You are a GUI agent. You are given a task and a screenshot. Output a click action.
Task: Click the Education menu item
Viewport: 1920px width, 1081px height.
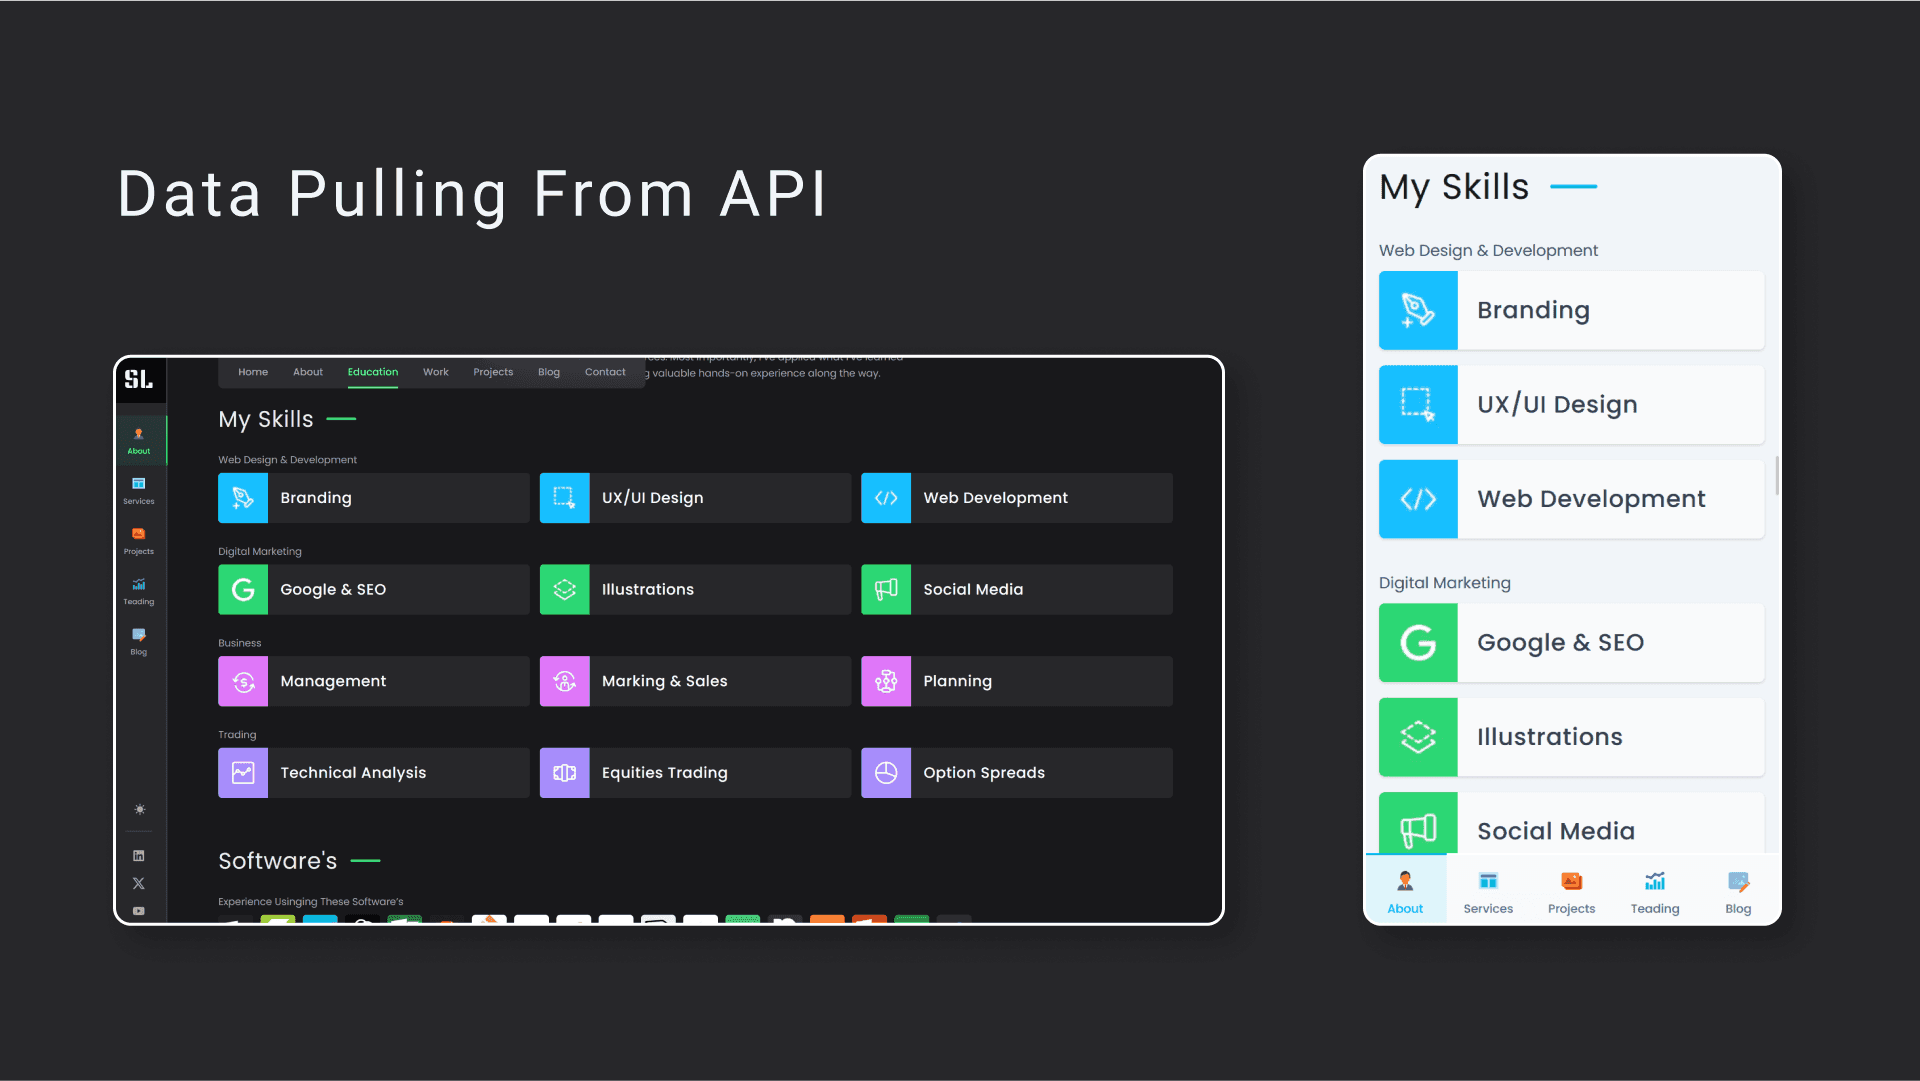(372, 372)
